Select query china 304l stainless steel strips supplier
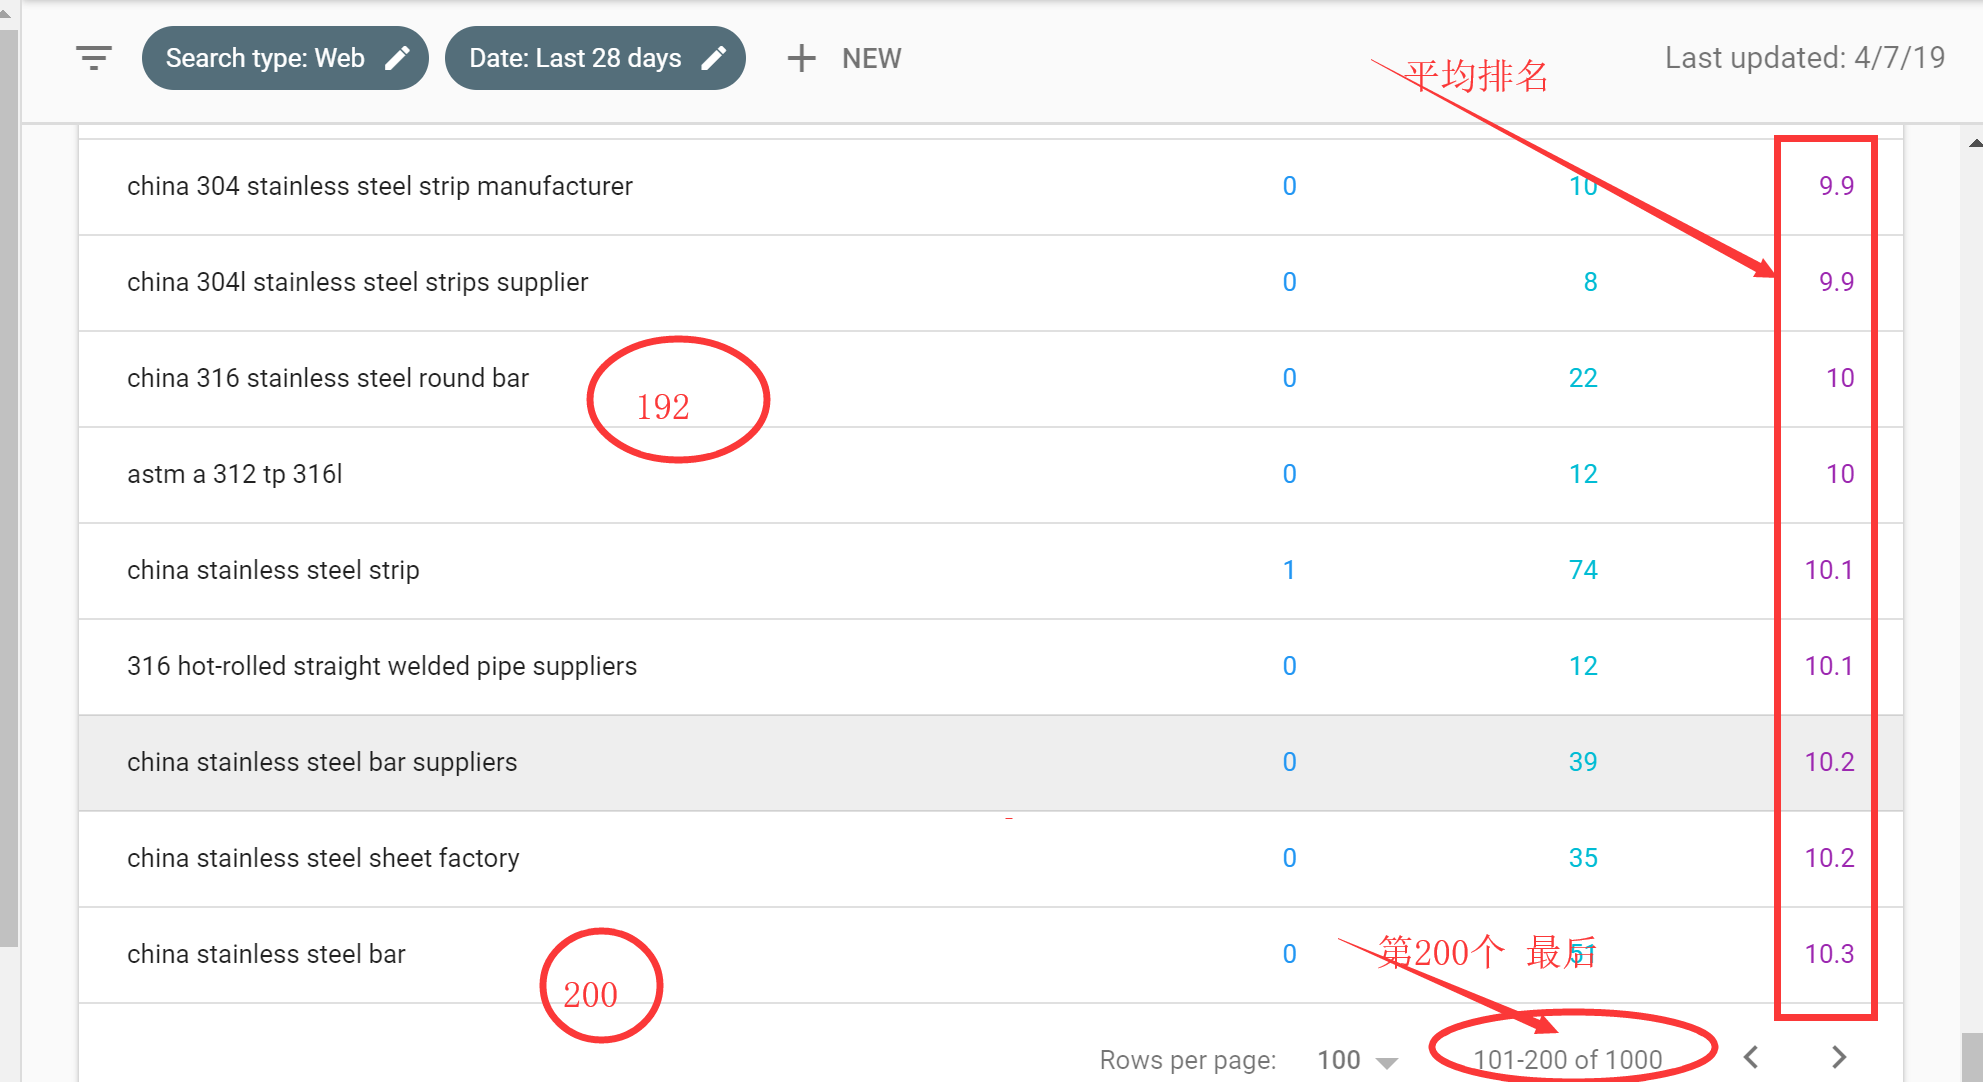Viewport: 1983px width, 1082px height. pyautogui.click(x=357, y=282)
